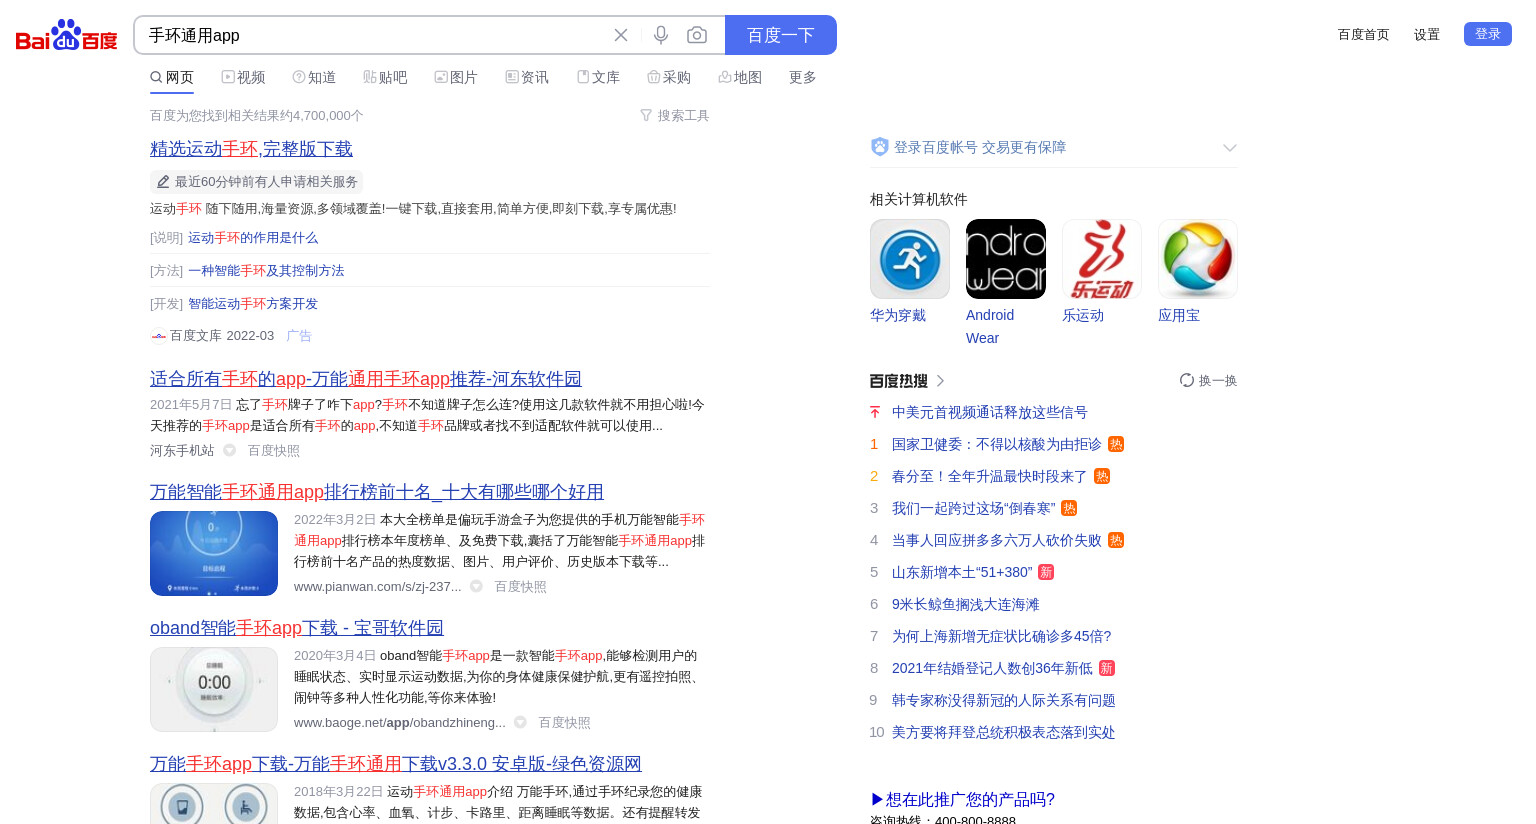Click the 百度一下 search button
The height and width of the screenshot is (824, 1536).
click(x=781, y=35)
